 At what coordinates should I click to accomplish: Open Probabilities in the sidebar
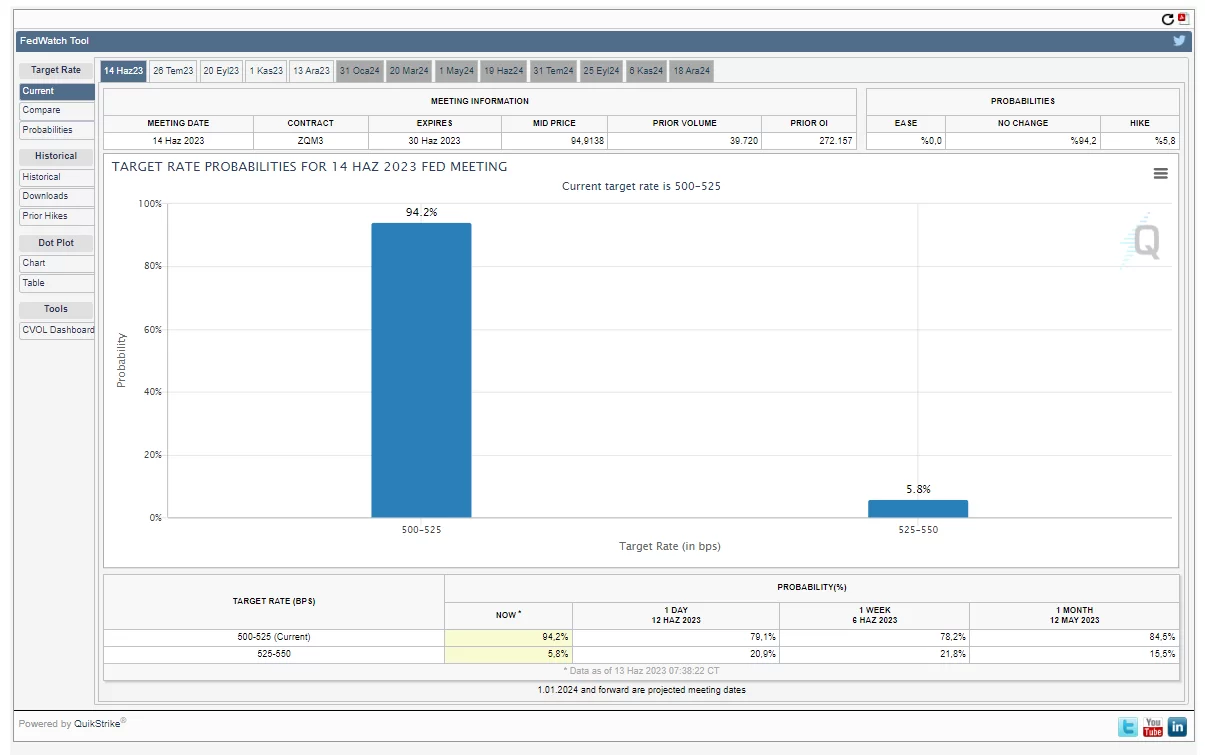[57, 130]
